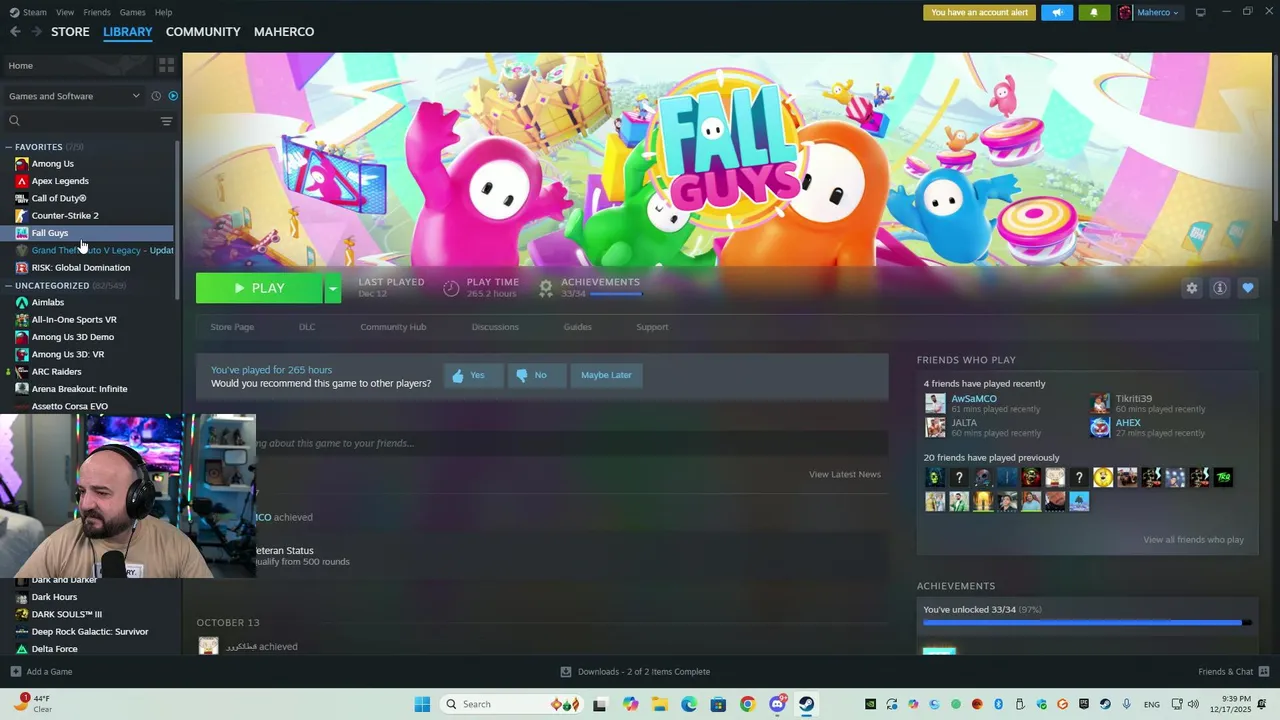Screen dimensions: 1280x720
Task: Vote No on recommending game
Action: click(x=536, y=375)
